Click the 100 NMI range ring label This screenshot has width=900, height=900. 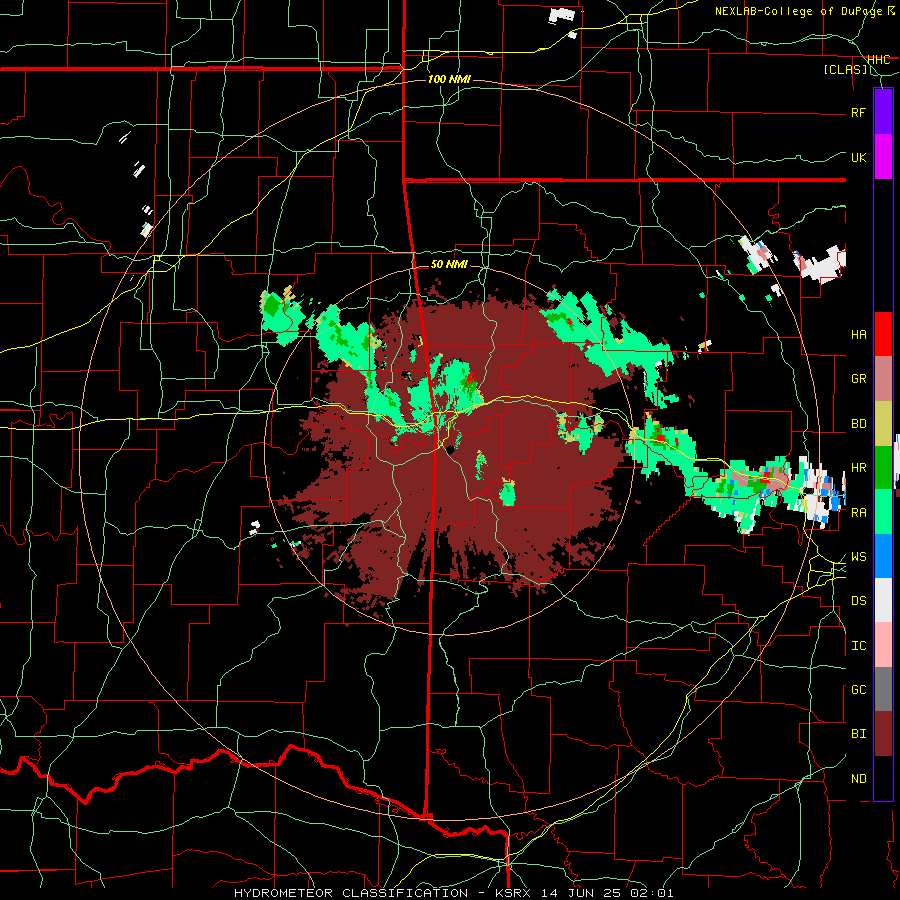tap(449, 79)
